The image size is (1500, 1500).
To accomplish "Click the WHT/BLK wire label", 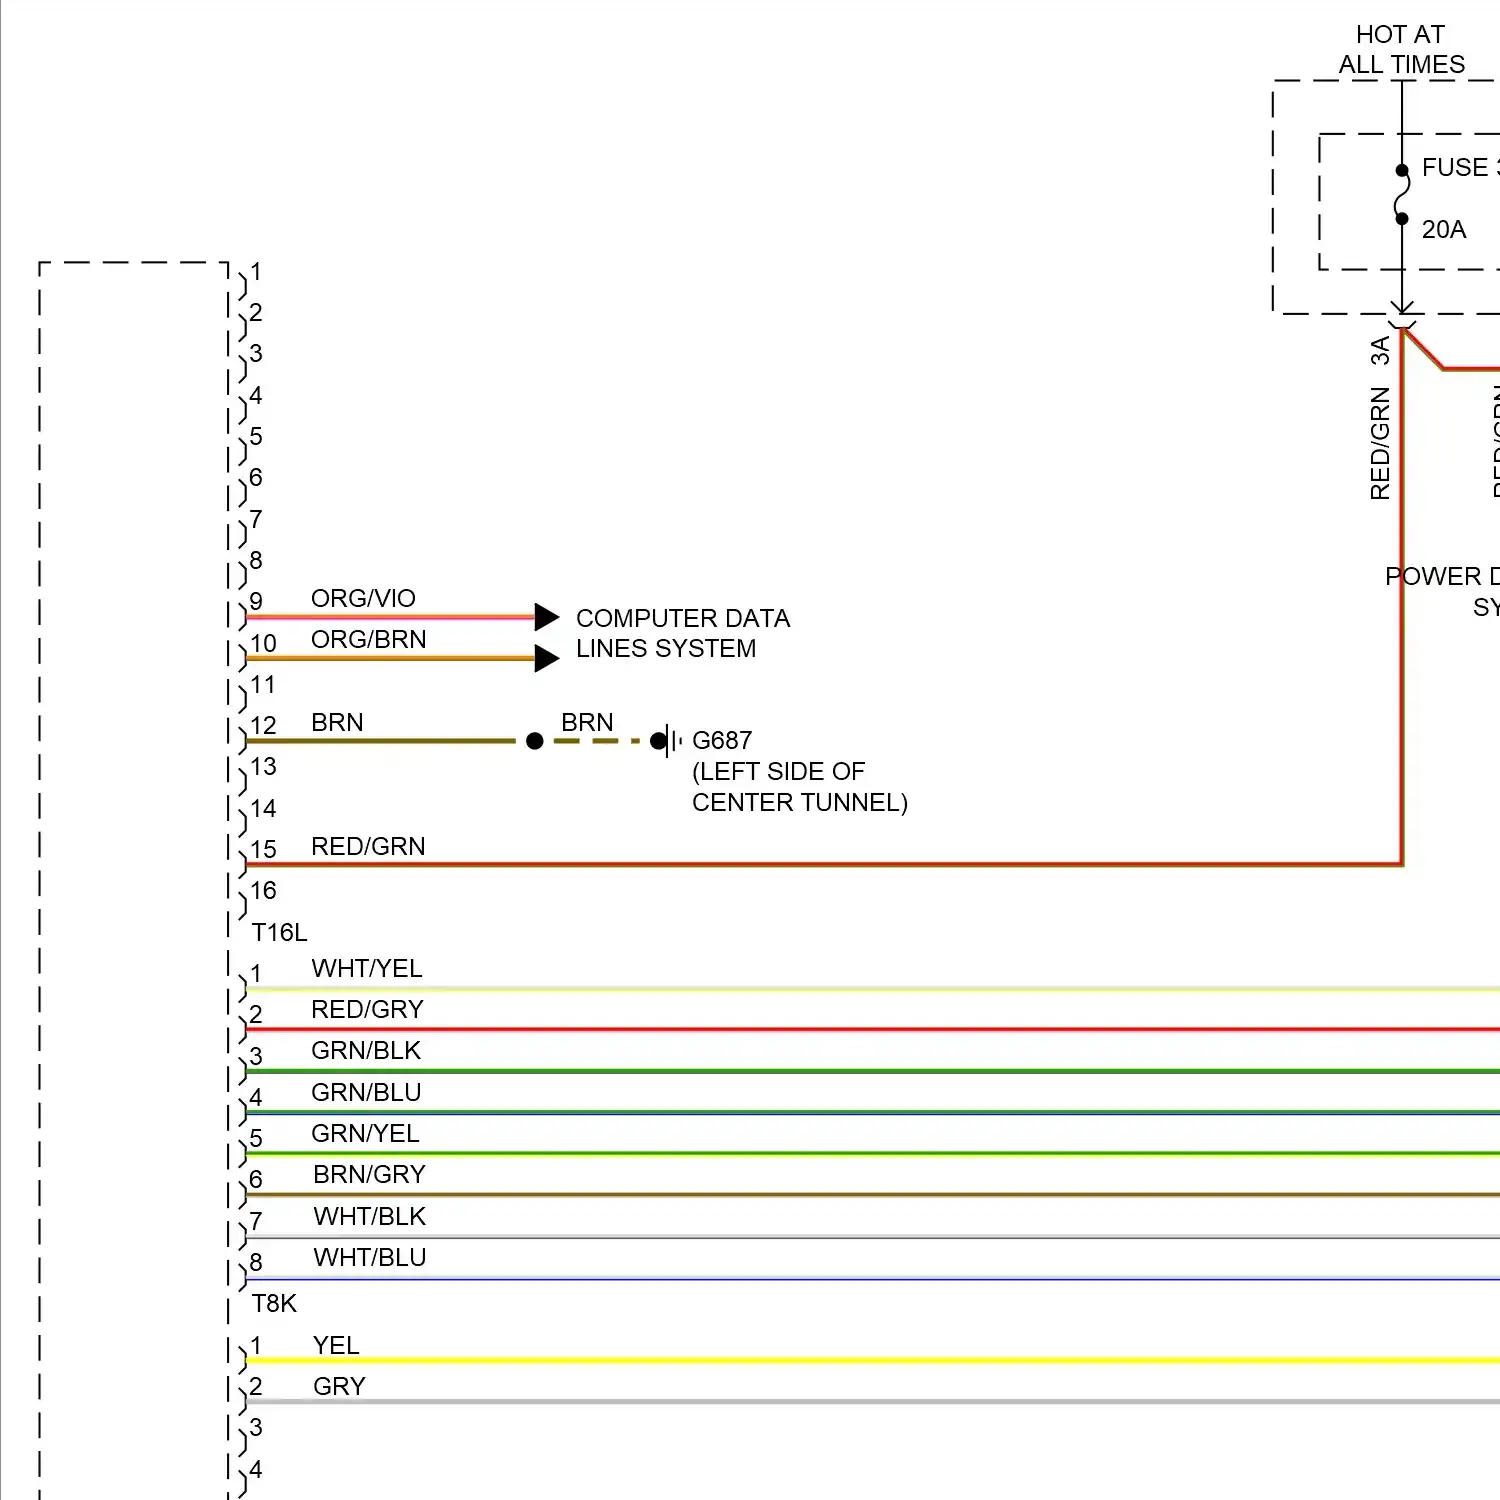I will pos(369,1216).
